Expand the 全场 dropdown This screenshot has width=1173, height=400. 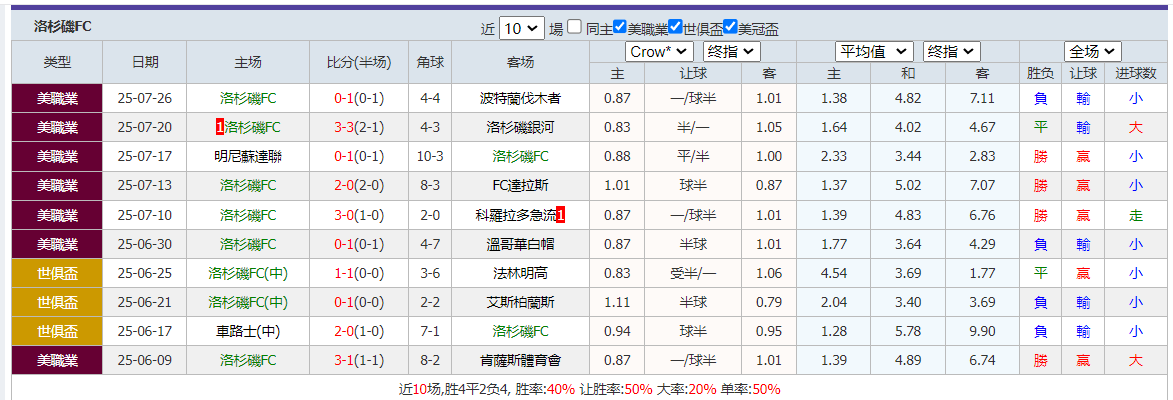pos(1093,51)
